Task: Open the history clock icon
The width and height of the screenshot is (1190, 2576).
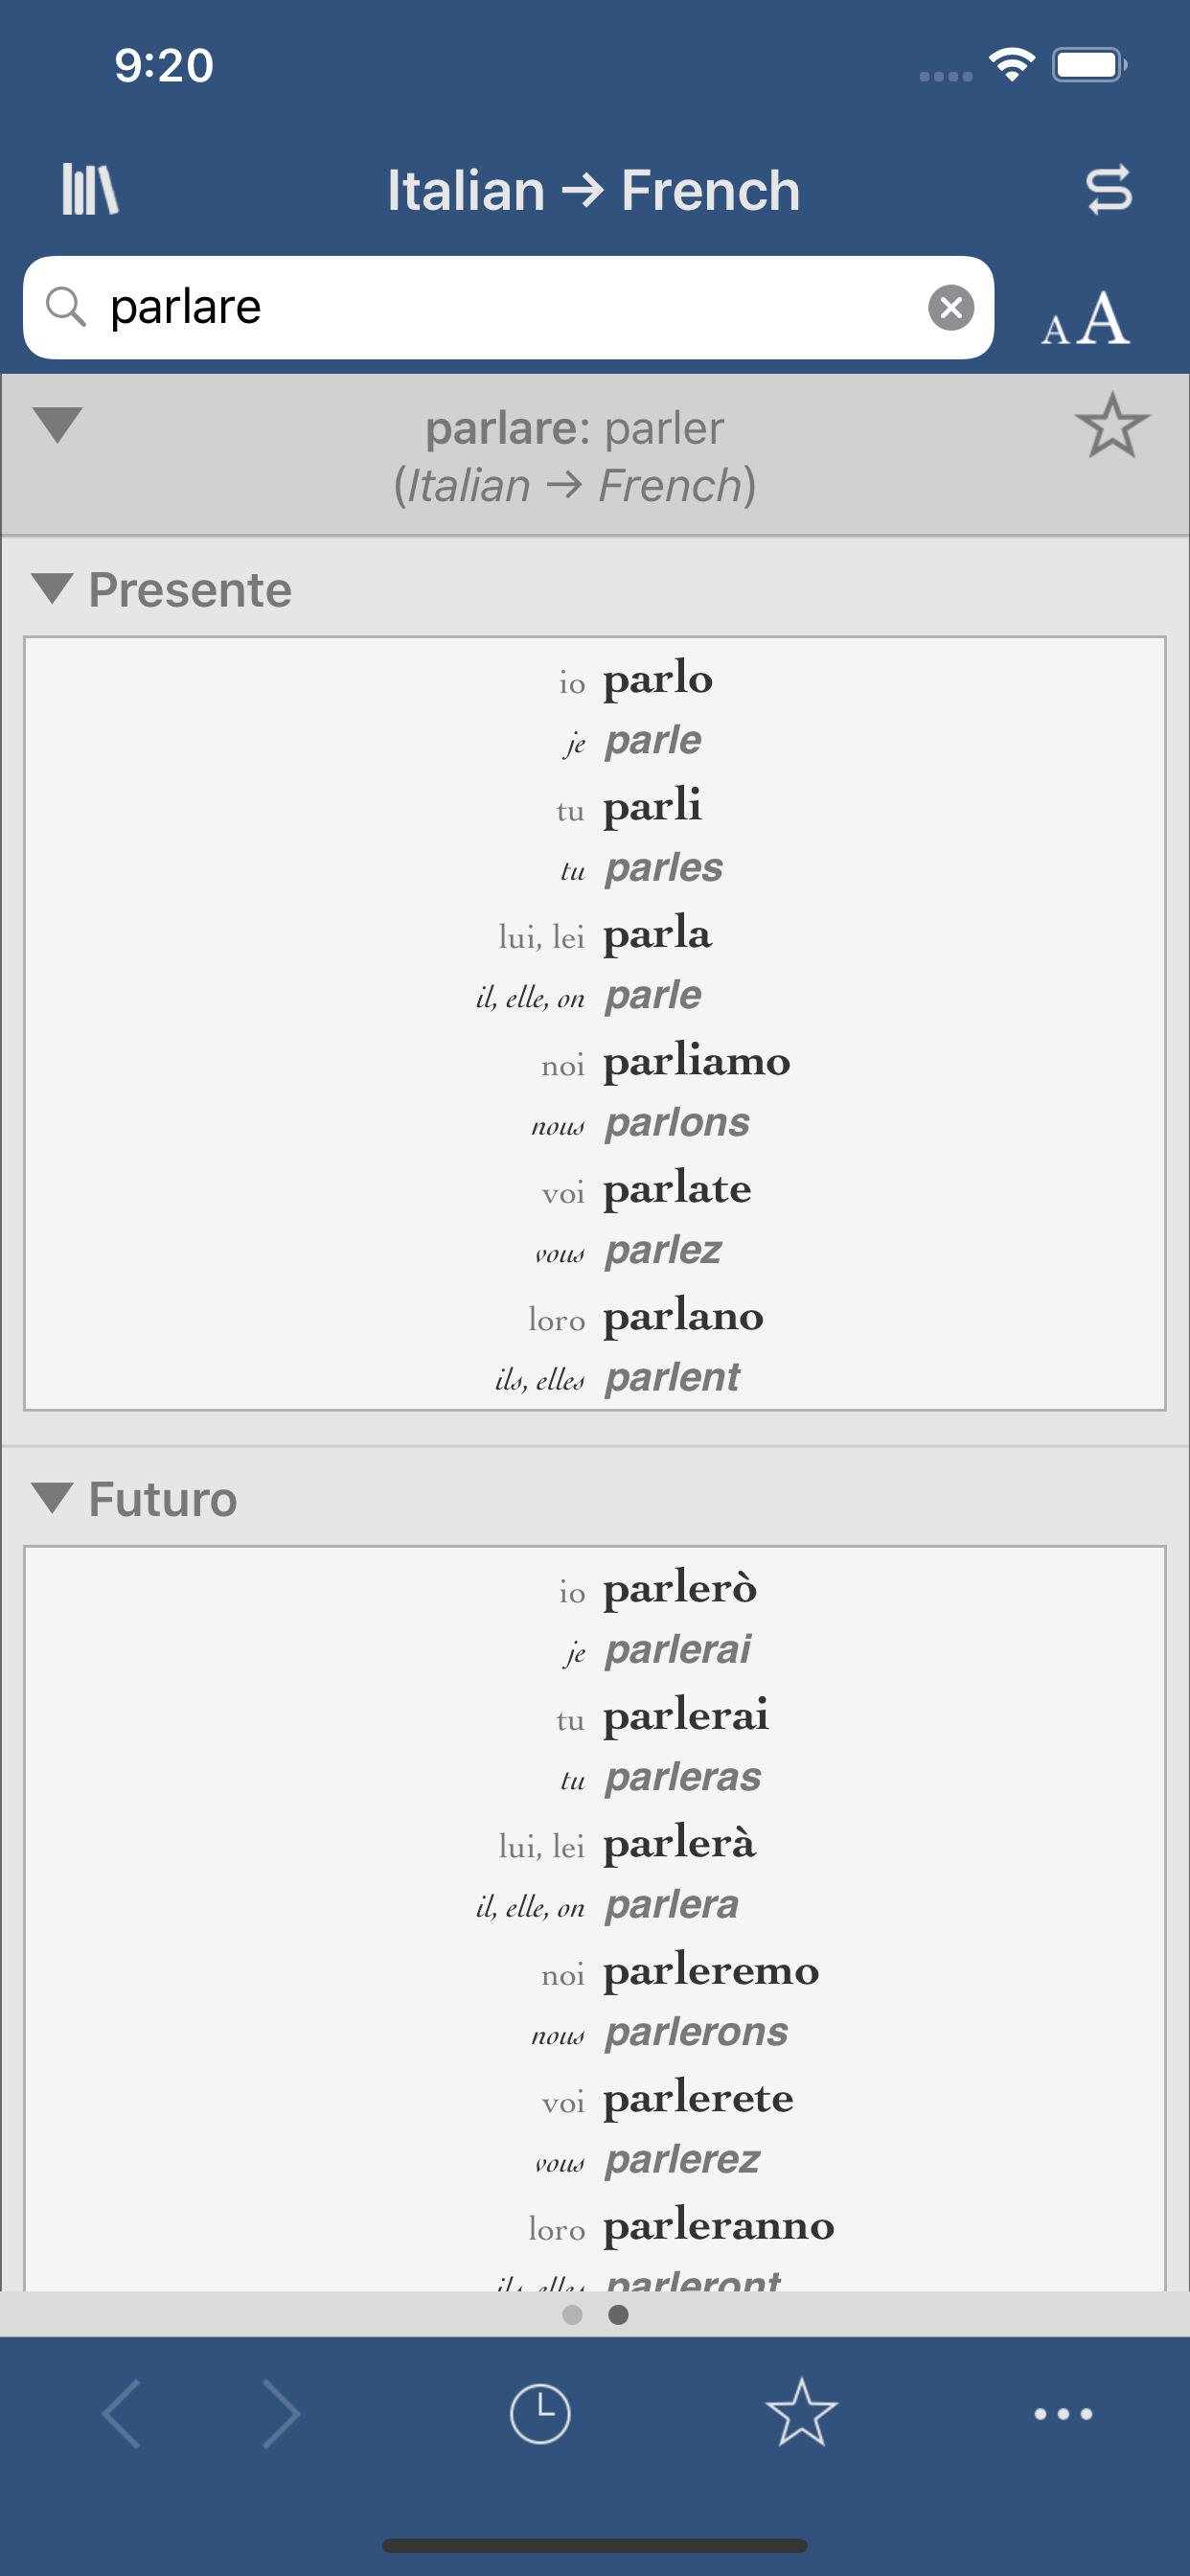Action: click(x=539, y=2413)
